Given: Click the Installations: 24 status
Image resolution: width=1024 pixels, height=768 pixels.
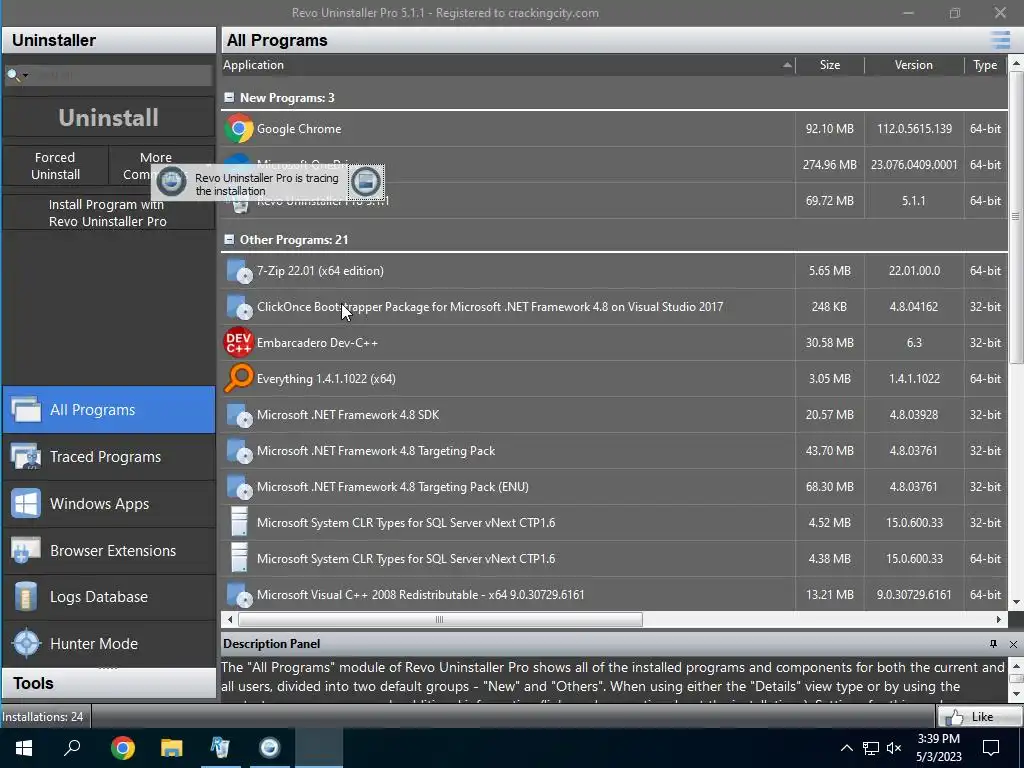Looking at the screenshot, I should click(43, 716).
